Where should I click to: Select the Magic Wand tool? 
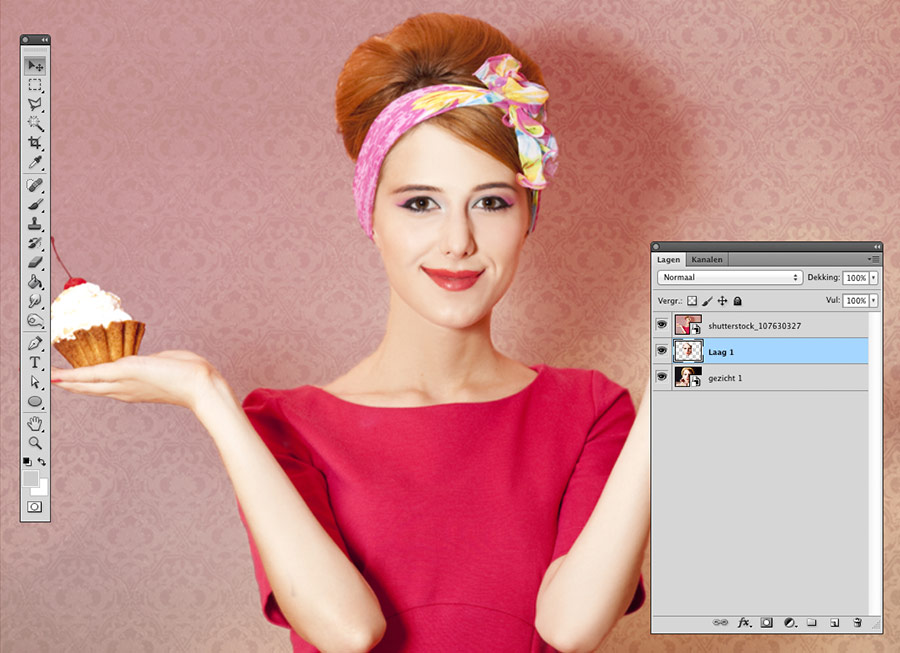pos(35,123)
